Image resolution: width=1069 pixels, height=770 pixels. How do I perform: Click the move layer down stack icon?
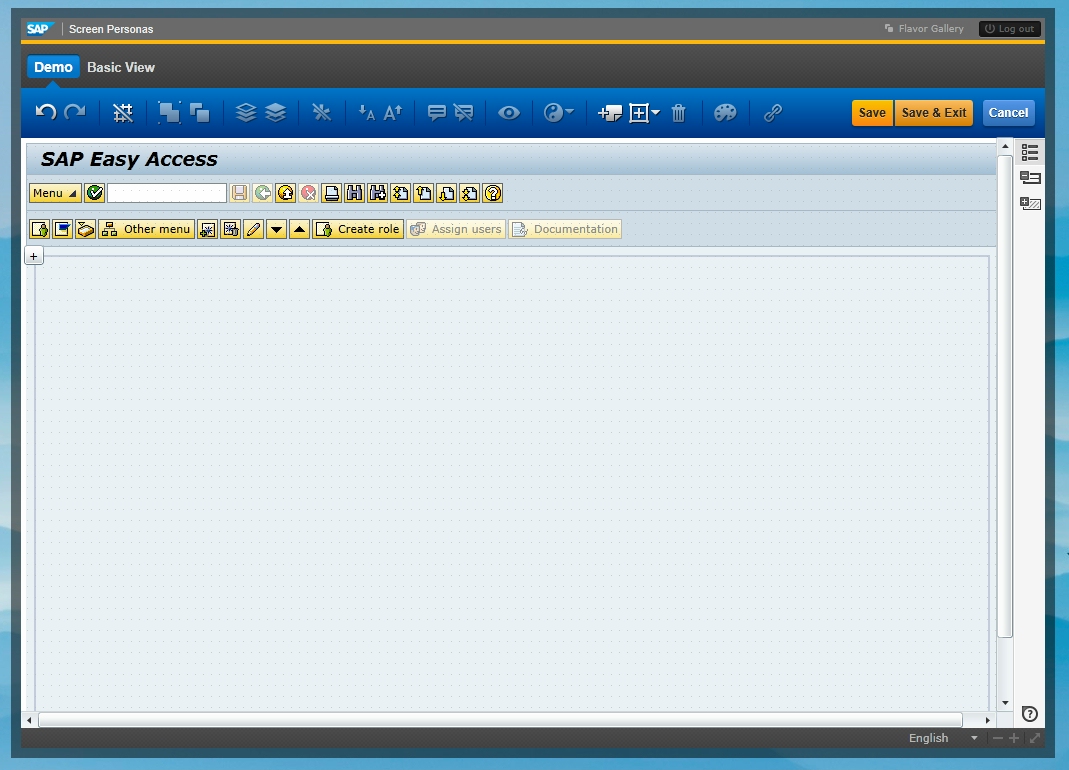click(x=275, y=113)
